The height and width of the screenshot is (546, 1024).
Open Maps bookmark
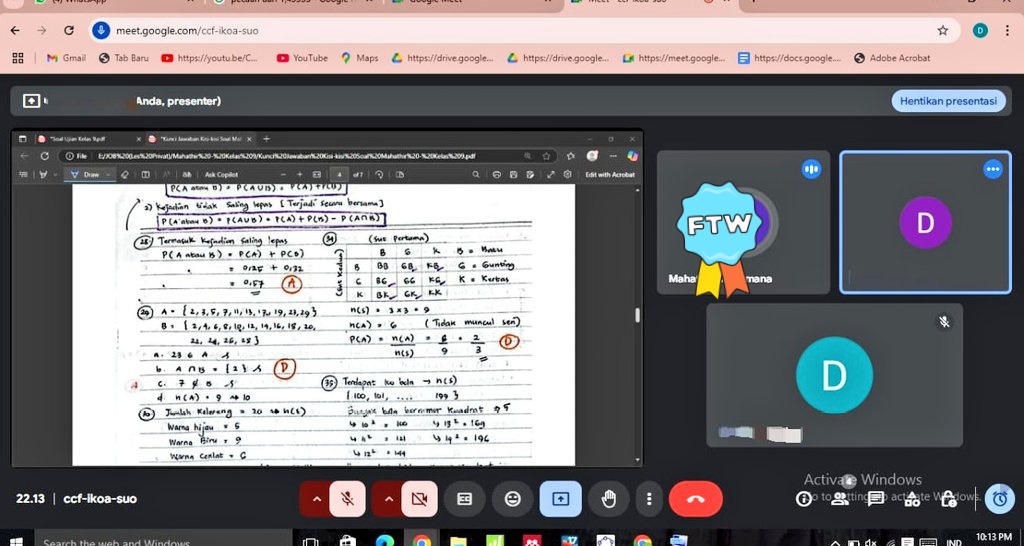[x=359, y=58]
